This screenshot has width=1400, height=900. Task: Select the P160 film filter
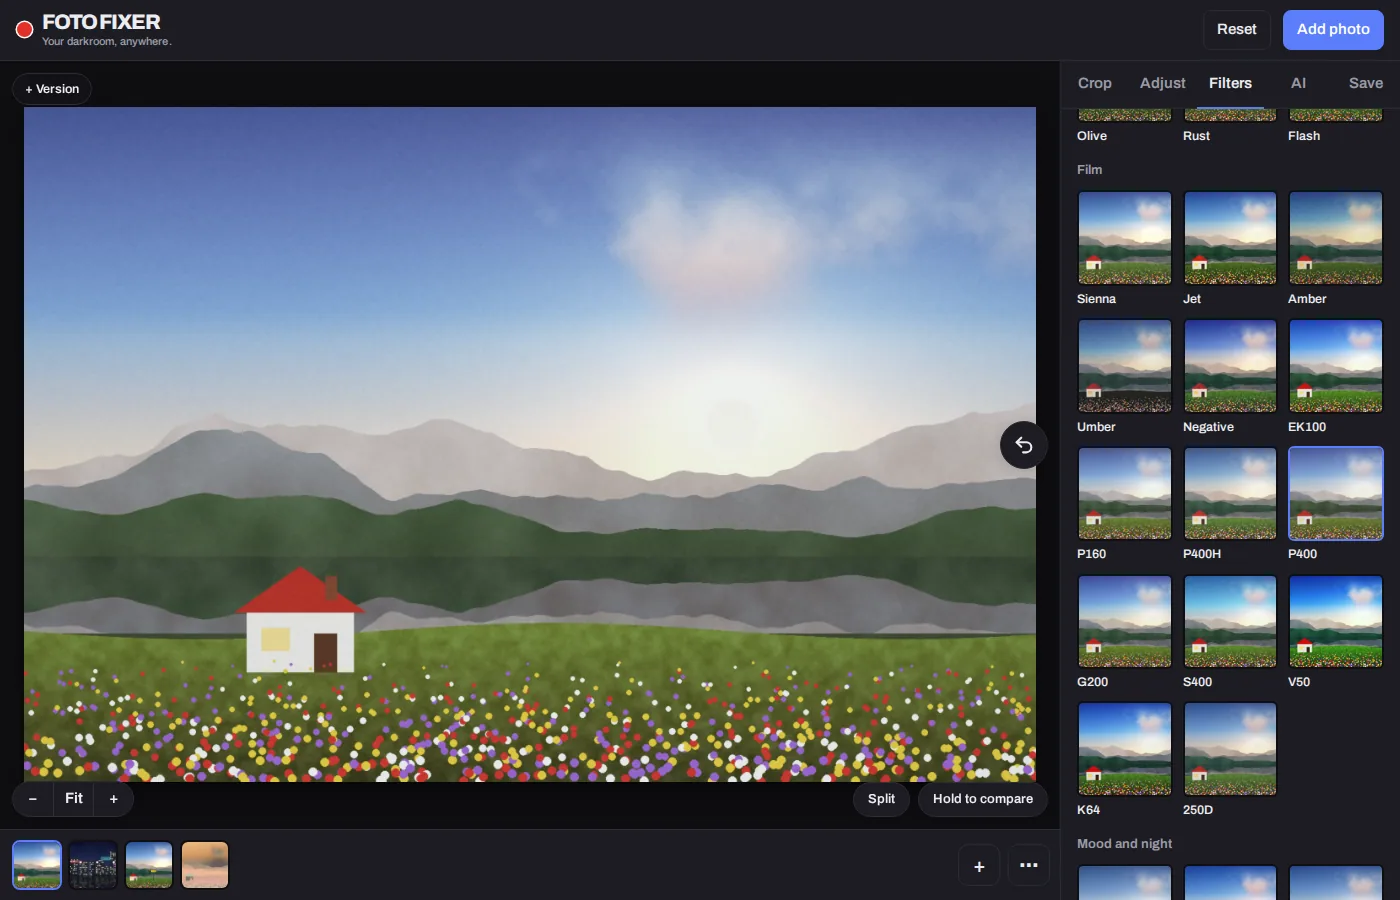click(1125, 493)
